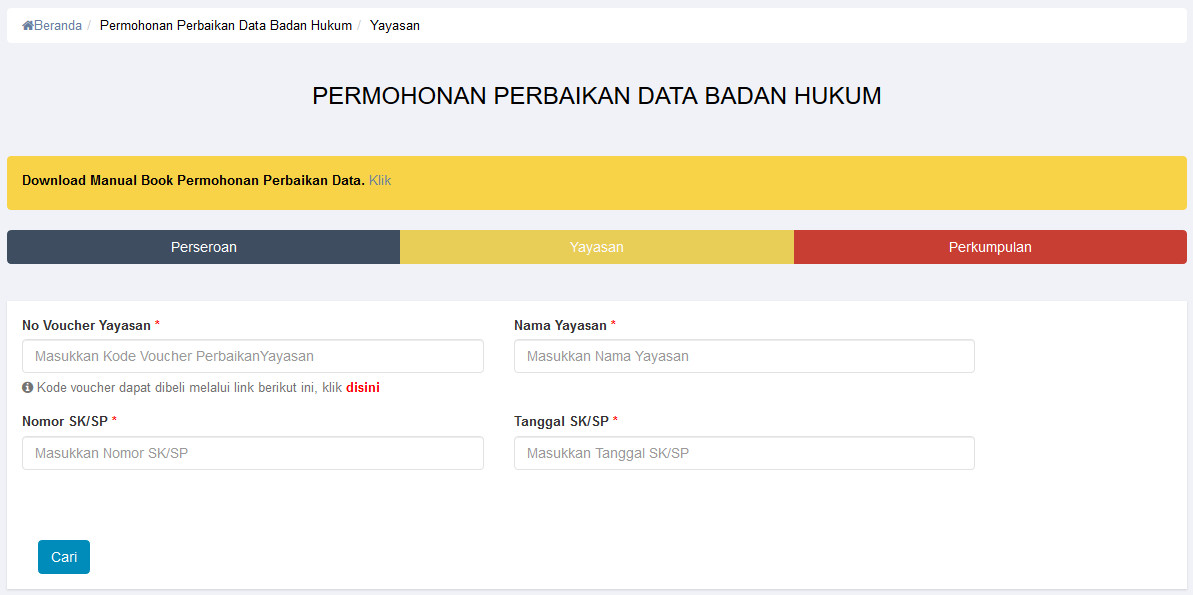Open the manual book 'Klik' link
Screen dimensions: 1193x595
[x=380, y=181]
